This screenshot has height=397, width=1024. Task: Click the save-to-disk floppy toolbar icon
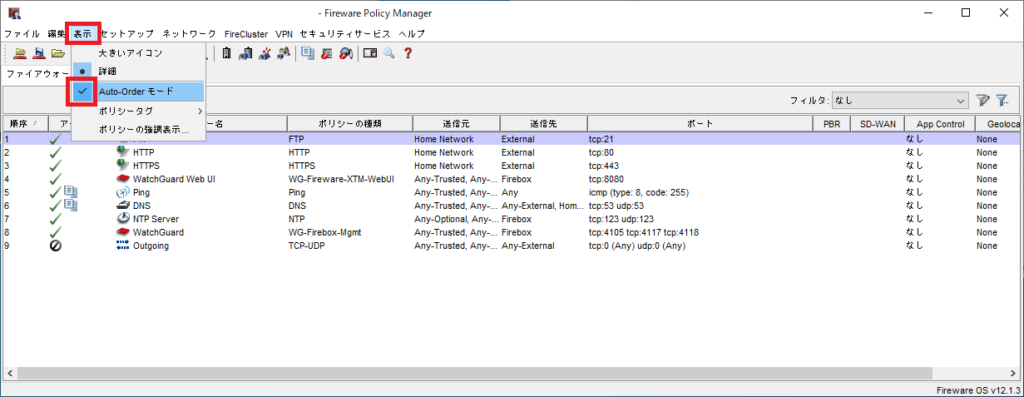(39, 54)
